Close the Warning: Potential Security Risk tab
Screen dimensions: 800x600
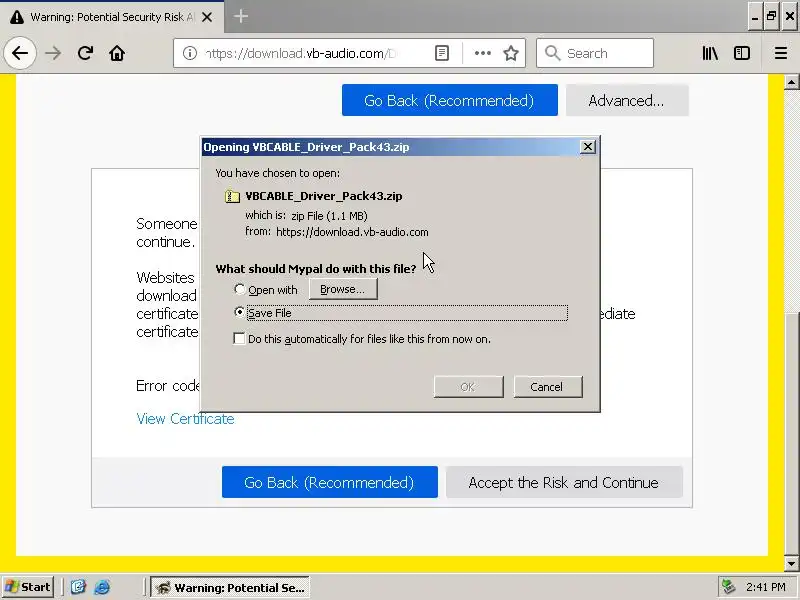click(207, 17)
